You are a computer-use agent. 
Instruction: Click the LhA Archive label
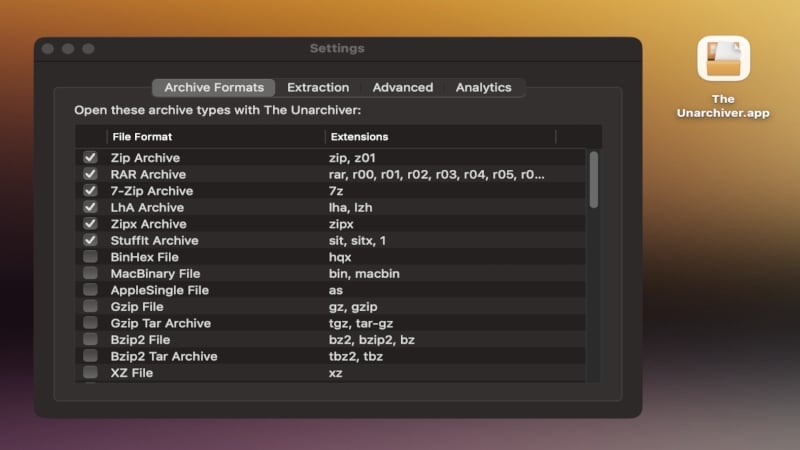147,208
